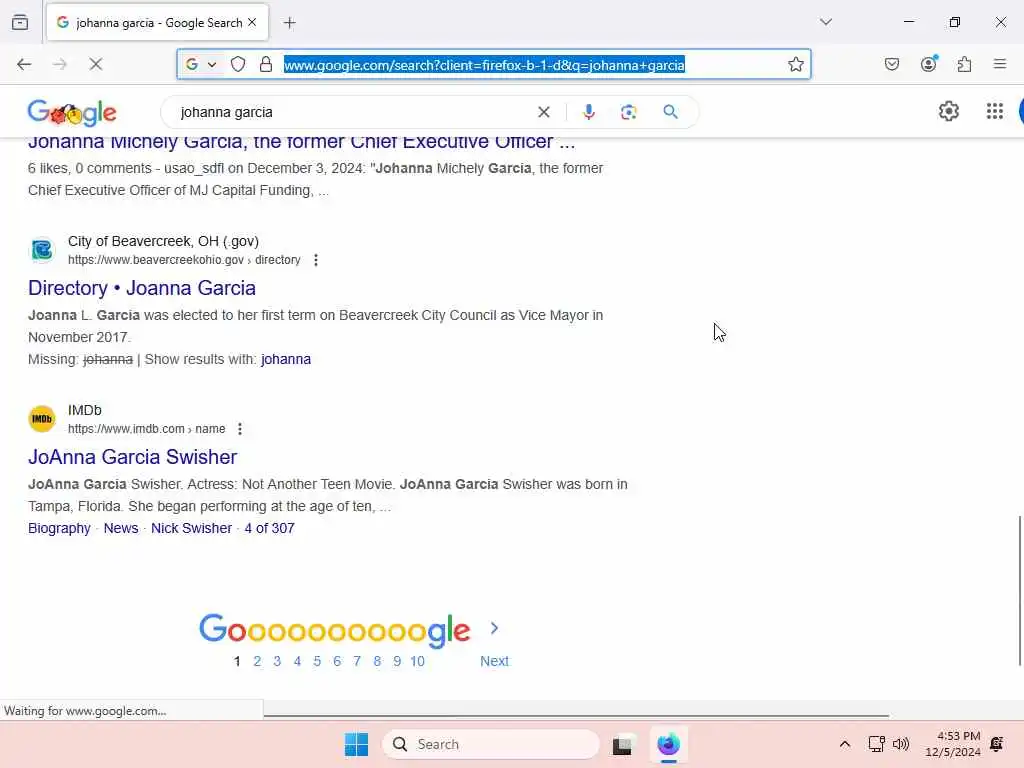Go to results page 4
1024x768 pixels.
[x=297, y=662]
